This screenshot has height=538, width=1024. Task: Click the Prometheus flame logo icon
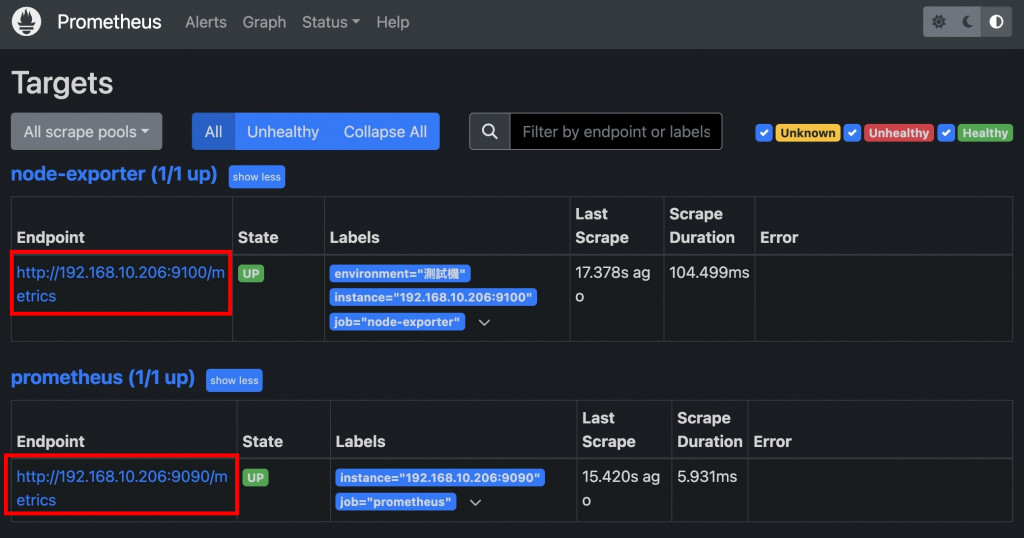click(x=27, y=22)
